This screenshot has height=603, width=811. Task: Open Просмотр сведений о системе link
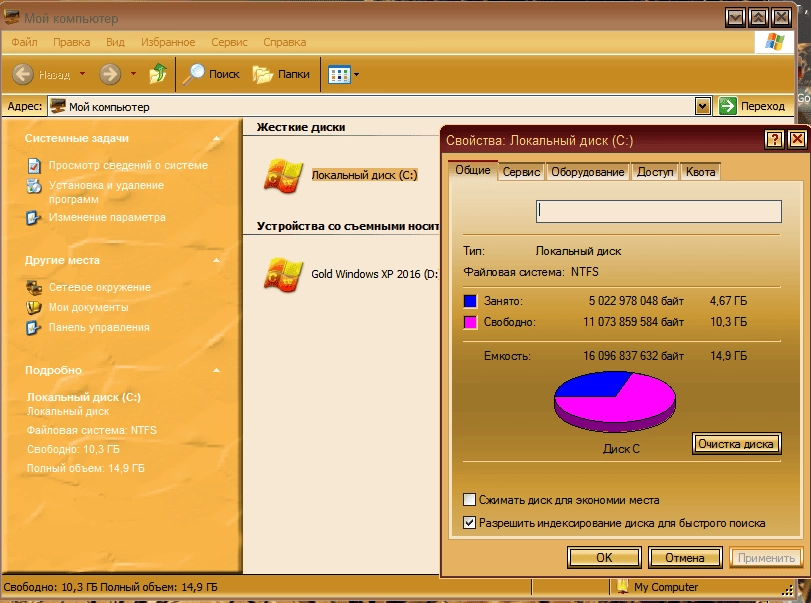tap(128, 165)
